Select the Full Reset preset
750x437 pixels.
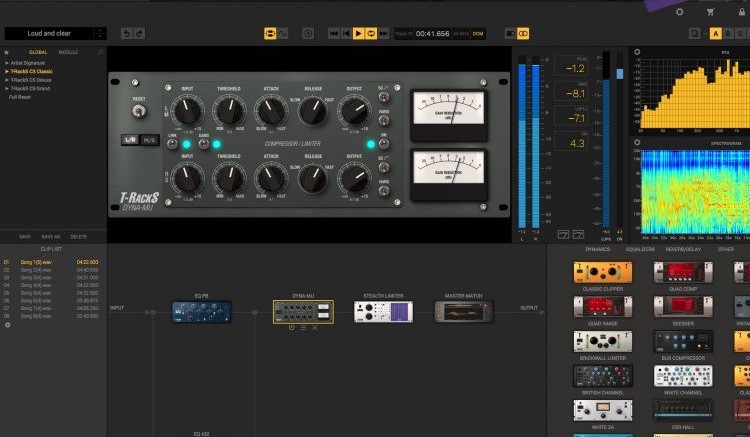tap(20, 98)
